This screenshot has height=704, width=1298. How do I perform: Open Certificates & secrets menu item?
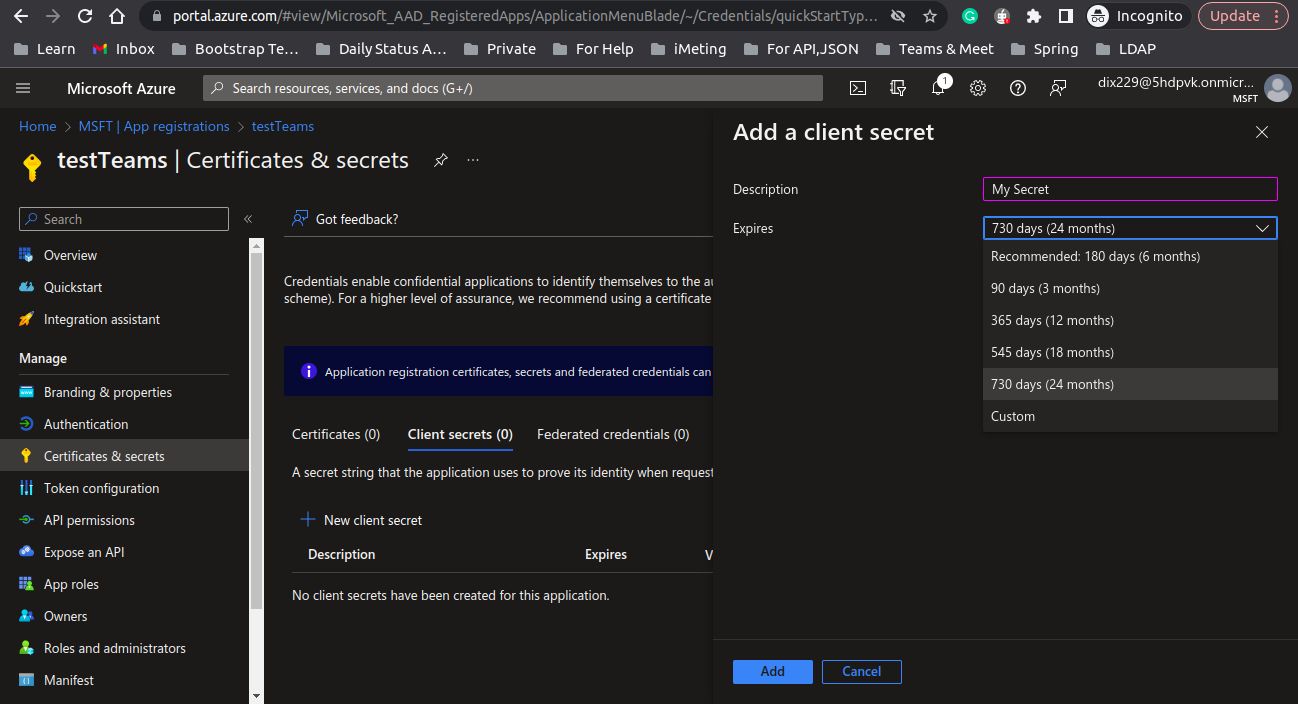point(124,456)
